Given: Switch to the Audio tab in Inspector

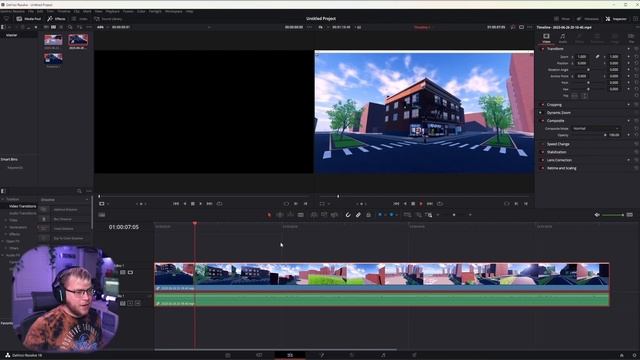Looking at the screenshot, I should point(563,38).
